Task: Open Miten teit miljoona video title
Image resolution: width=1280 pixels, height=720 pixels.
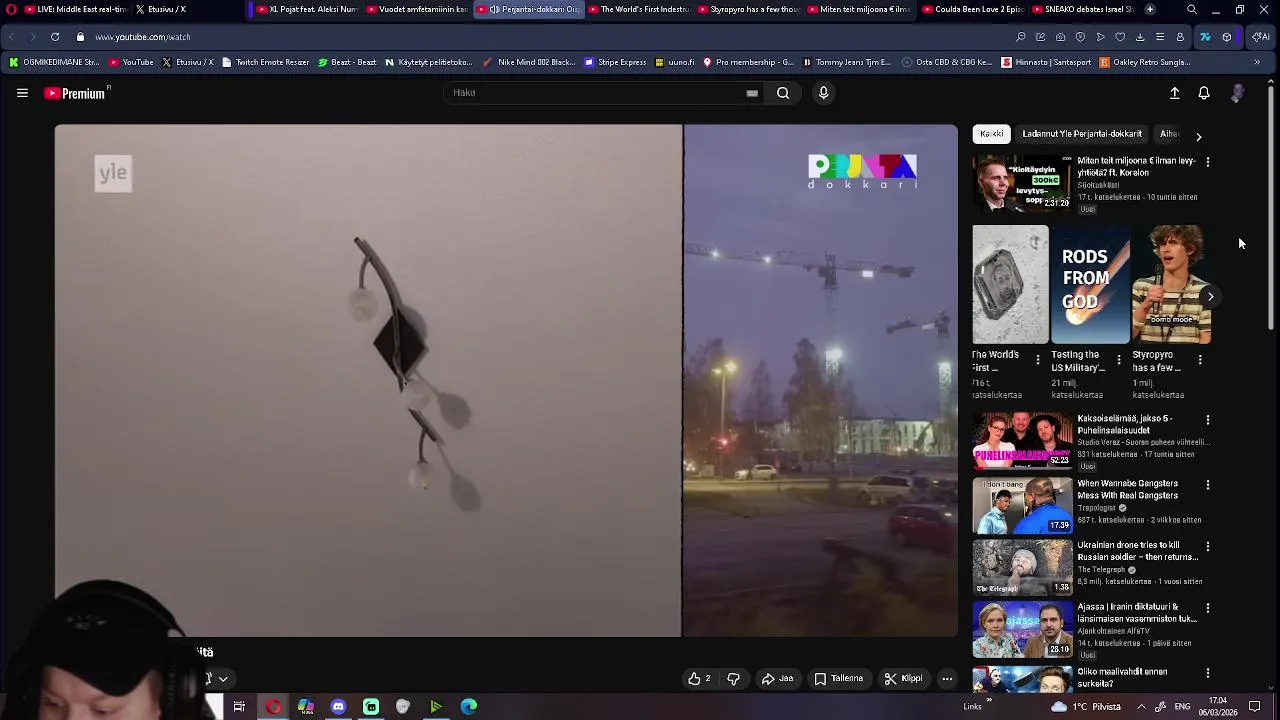Action: (1136, 166)
